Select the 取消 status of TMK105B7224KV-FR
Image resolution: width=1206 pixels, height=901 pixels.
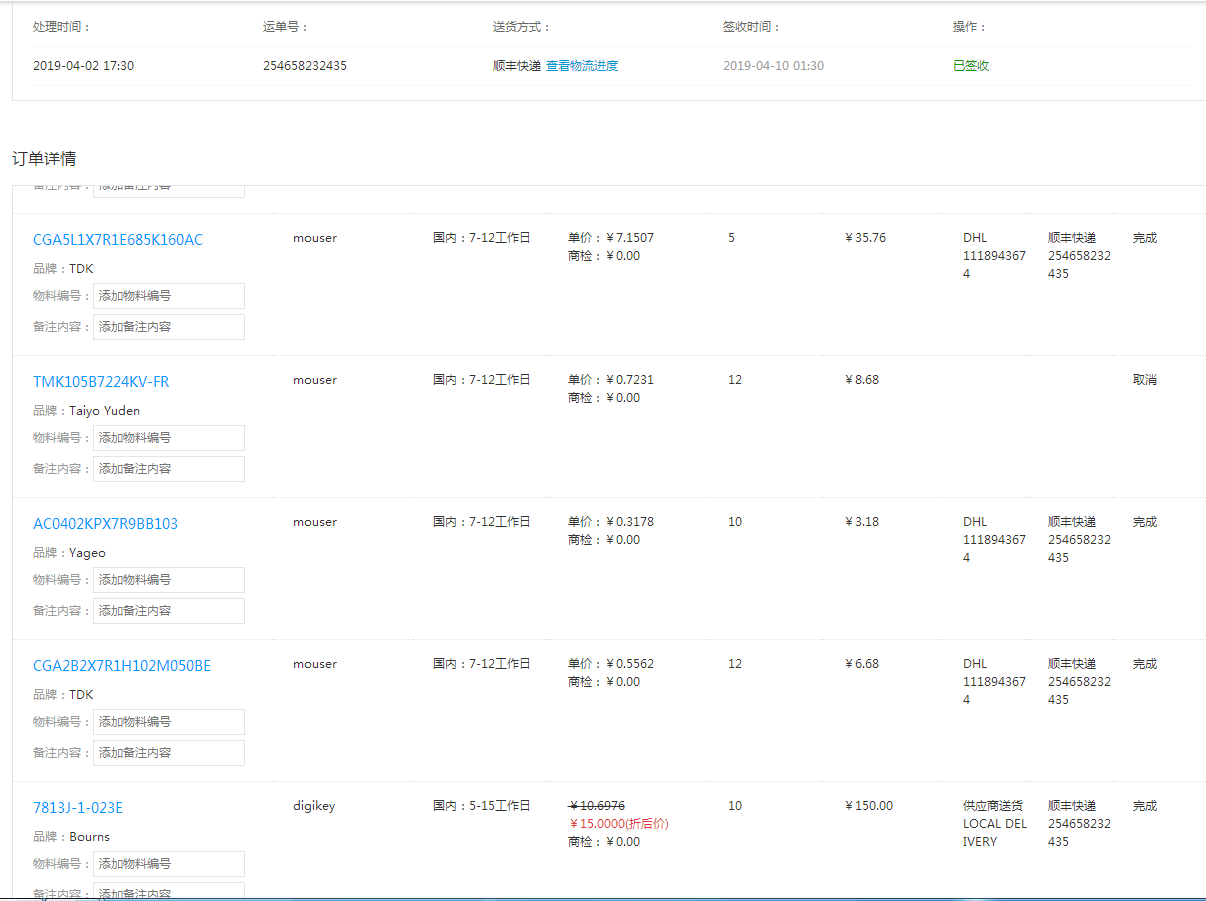[1145, 380]
